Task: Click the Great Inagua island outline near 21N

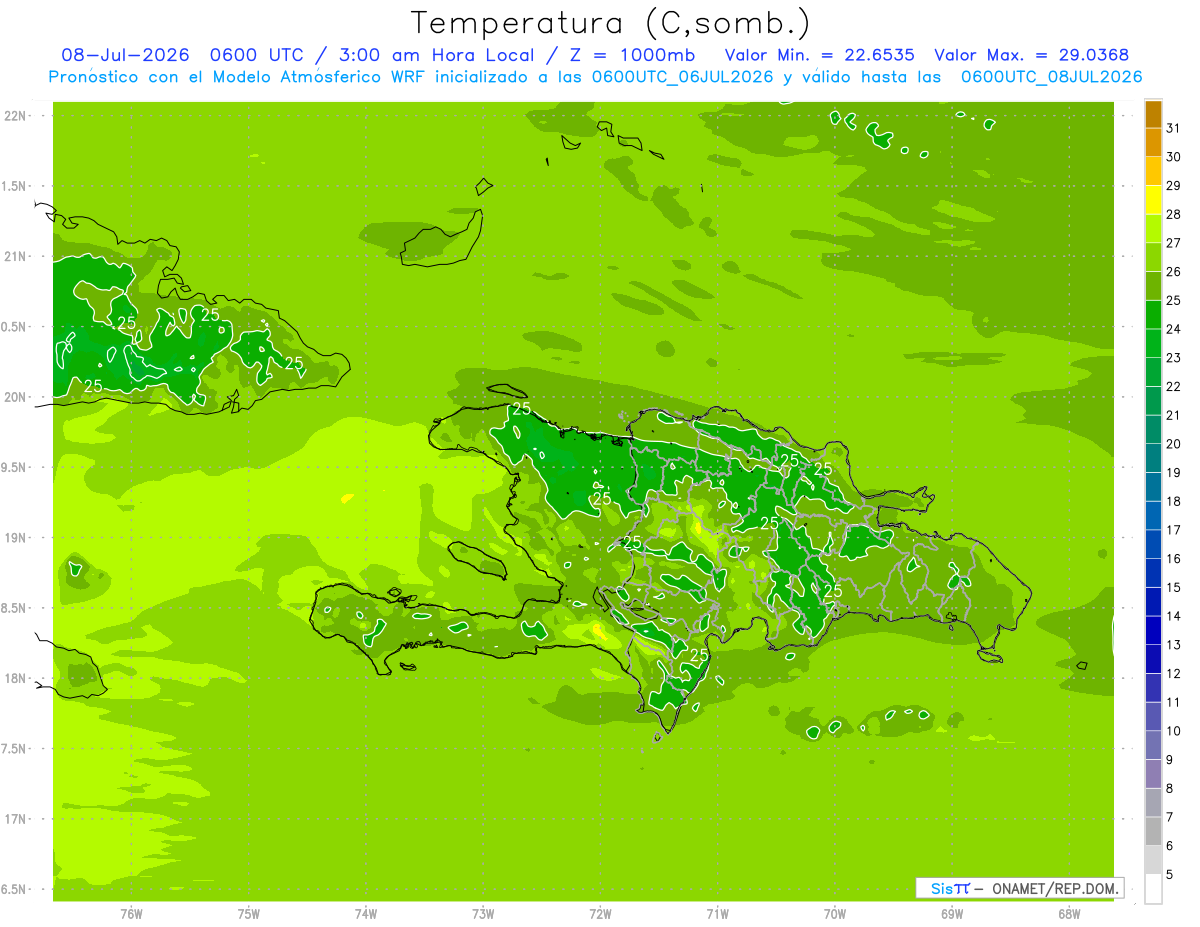Action: pyautogui.click(x=441, y=237)
